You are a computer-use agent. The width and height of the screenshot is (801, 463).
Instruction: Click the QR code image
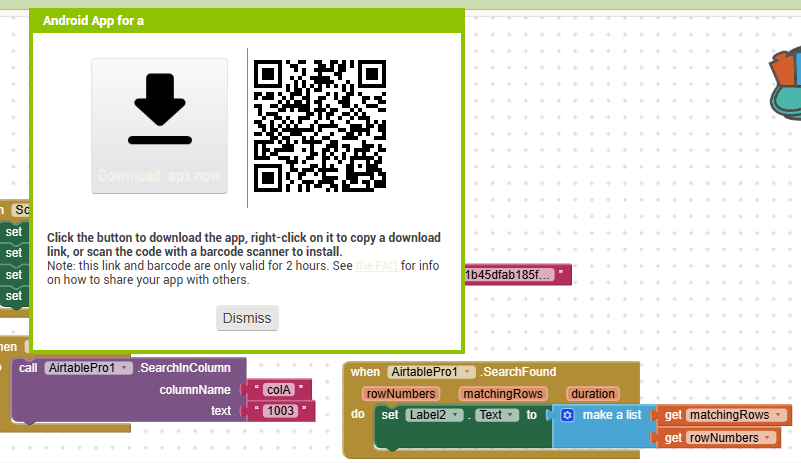click(320, 125)
